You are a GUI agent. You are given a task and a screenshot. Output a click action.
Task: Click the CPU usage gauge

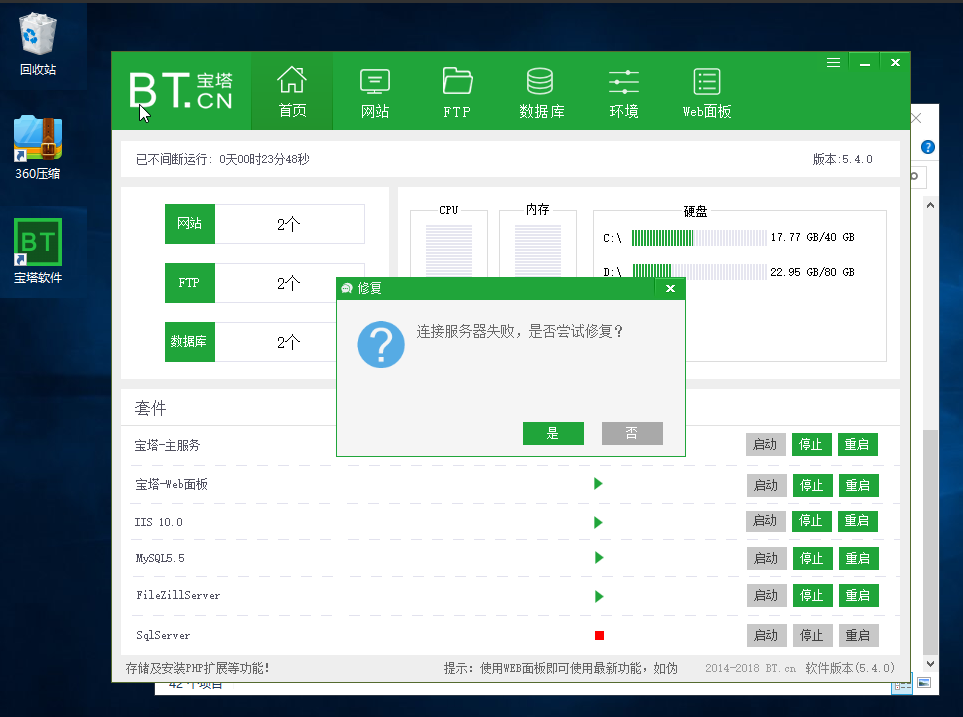449,250
